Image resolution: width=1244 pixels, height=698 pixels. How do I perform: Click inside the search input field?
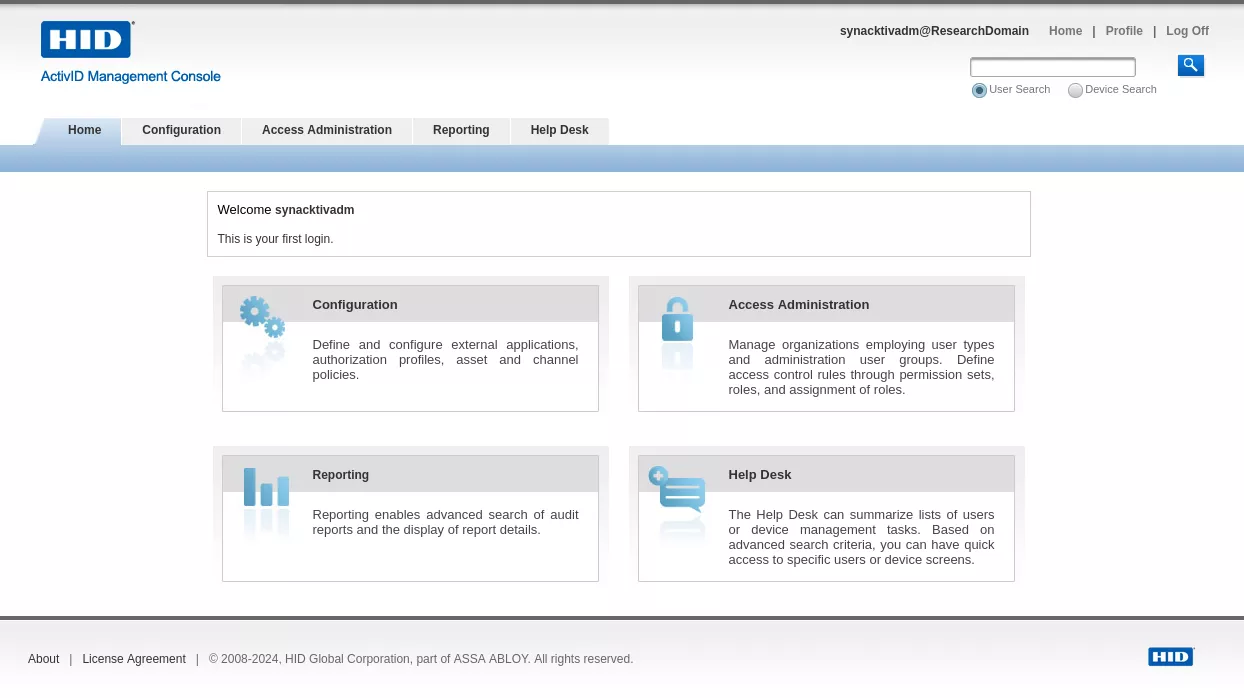point(1052,67)
